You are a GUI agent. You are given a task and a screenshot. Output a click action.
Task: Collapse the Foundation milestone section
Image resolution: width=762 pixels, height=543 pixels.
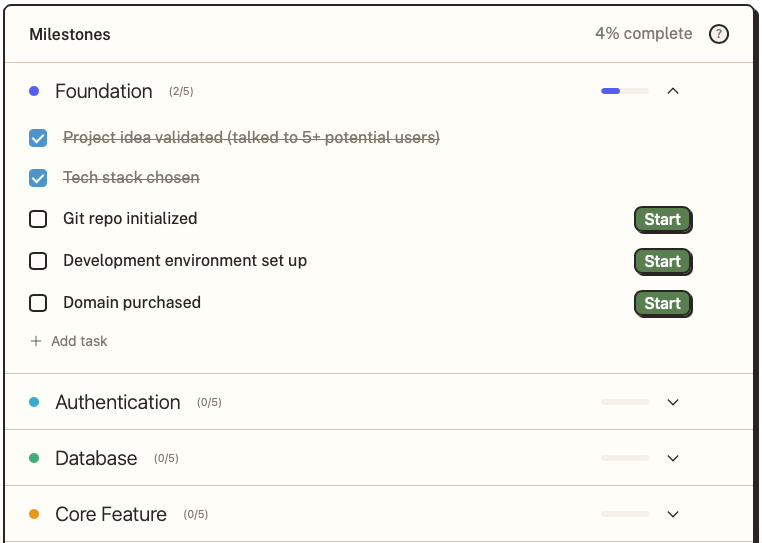pyautogui.click(x=673, y=91)
